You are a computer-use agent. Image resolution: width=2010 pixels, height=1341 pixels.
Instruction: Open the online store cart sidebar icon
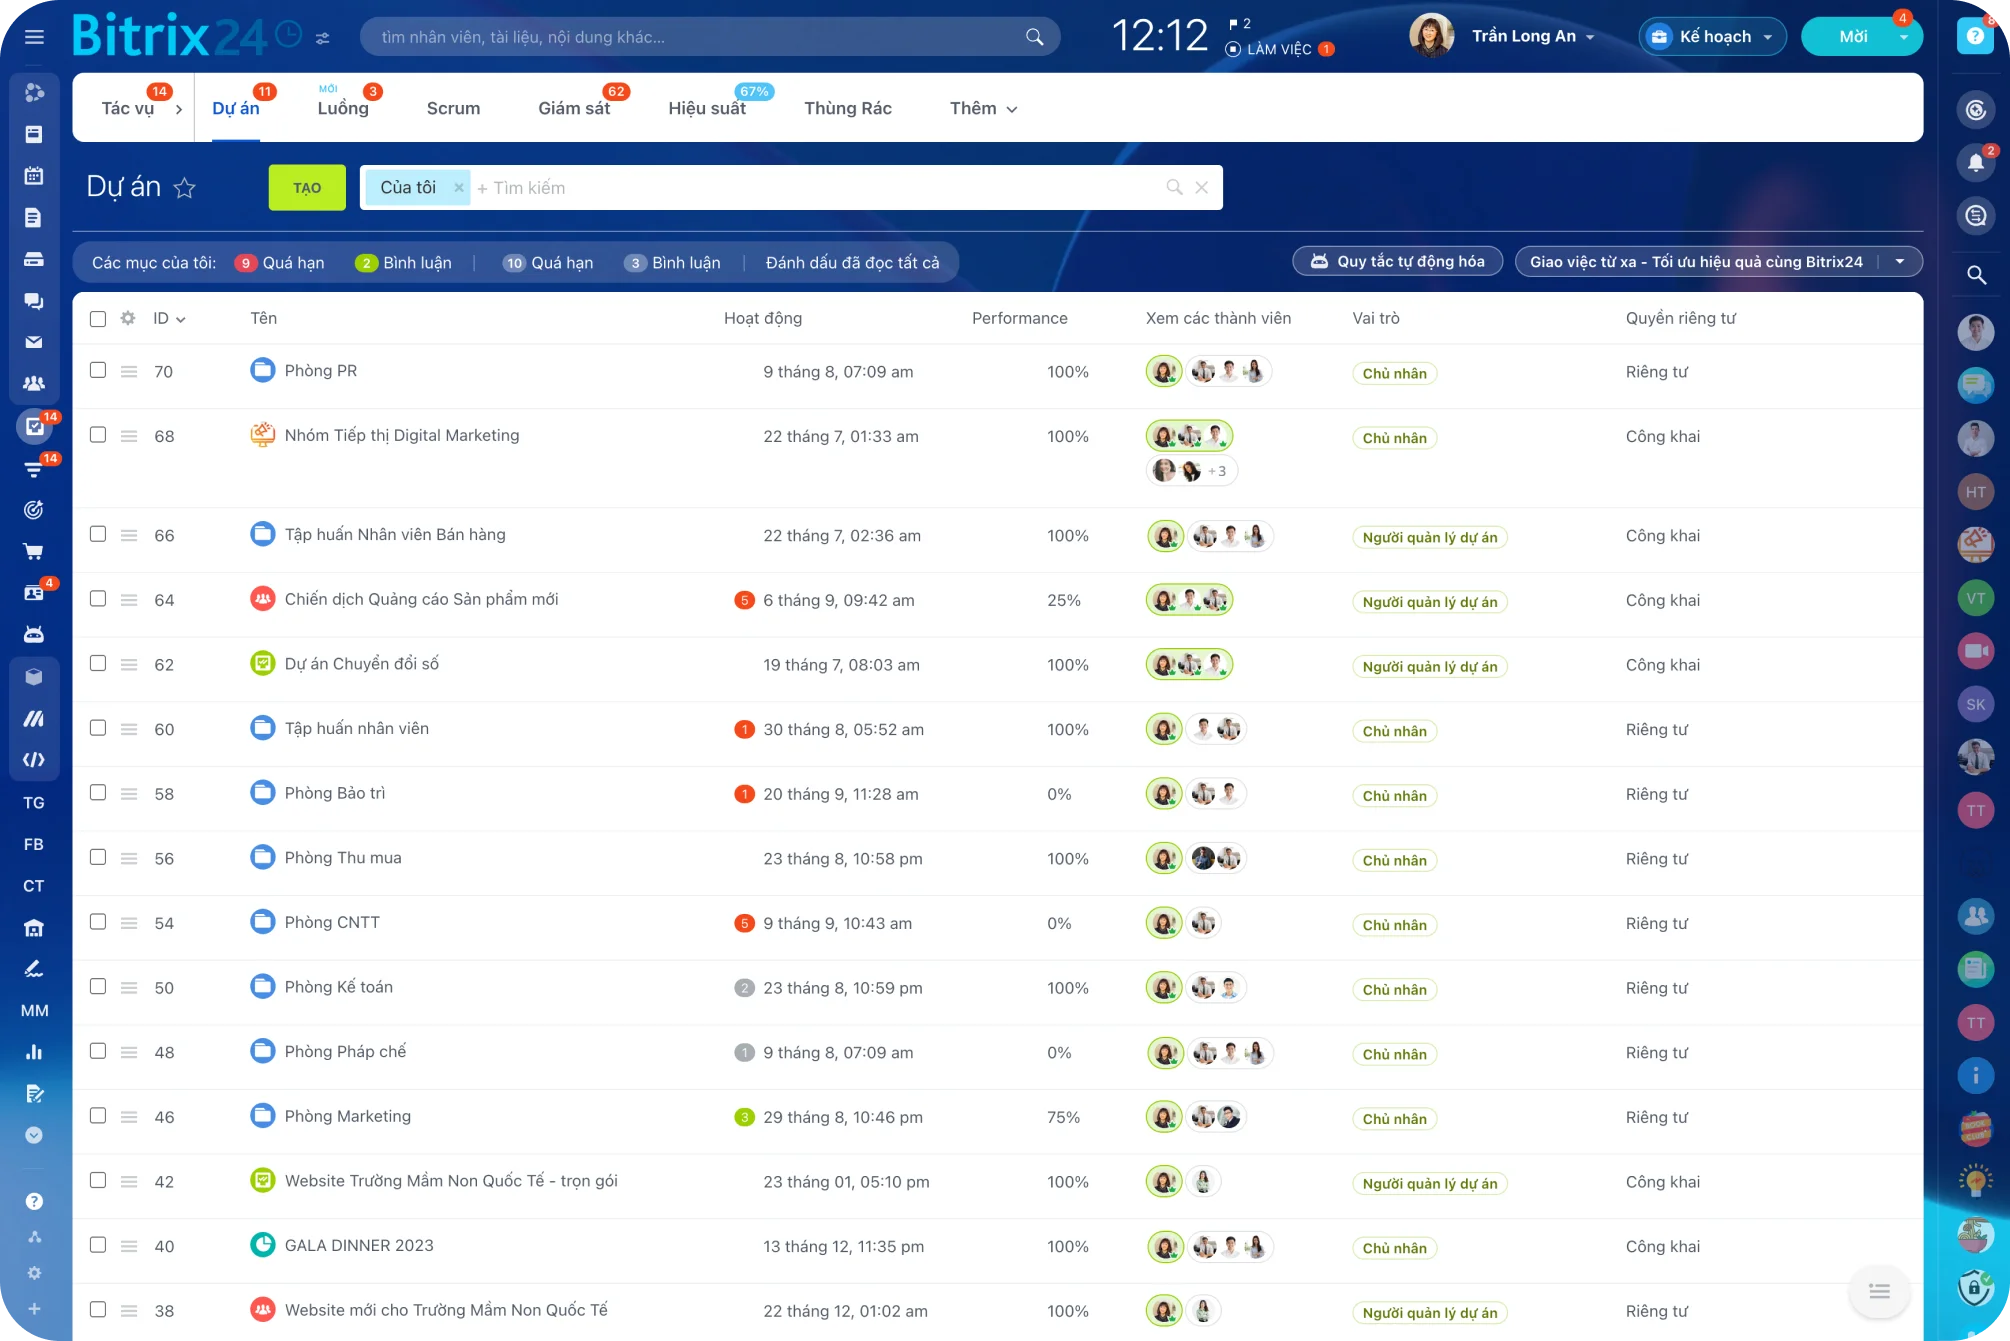pyautogui.click(x=34, y=551)
